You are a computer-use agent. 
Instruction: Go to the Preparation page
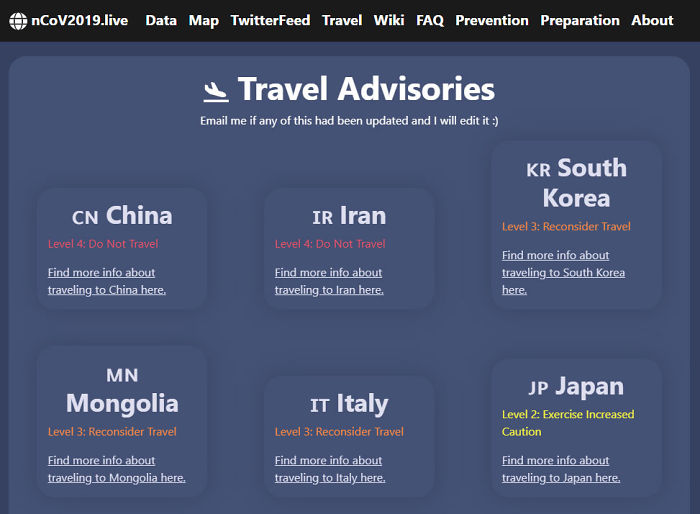580,20
